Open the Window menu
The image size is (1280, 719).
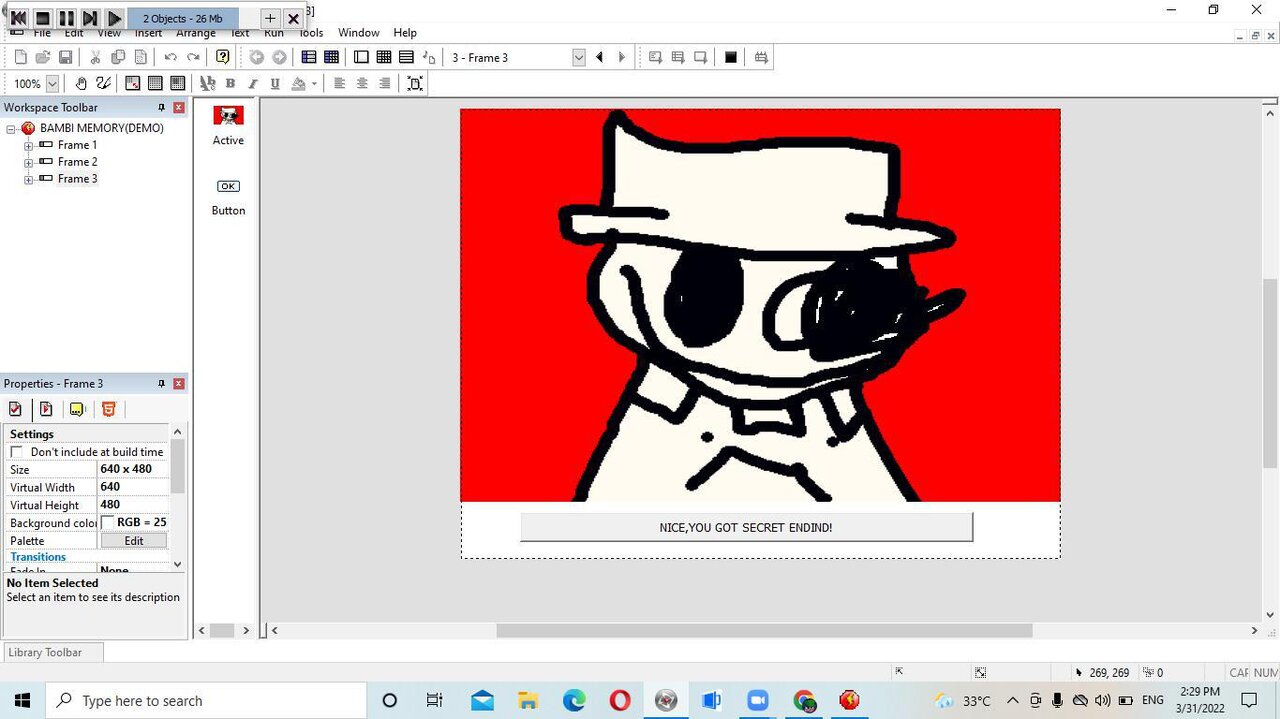pyautogui.click(x=358, y=33)
